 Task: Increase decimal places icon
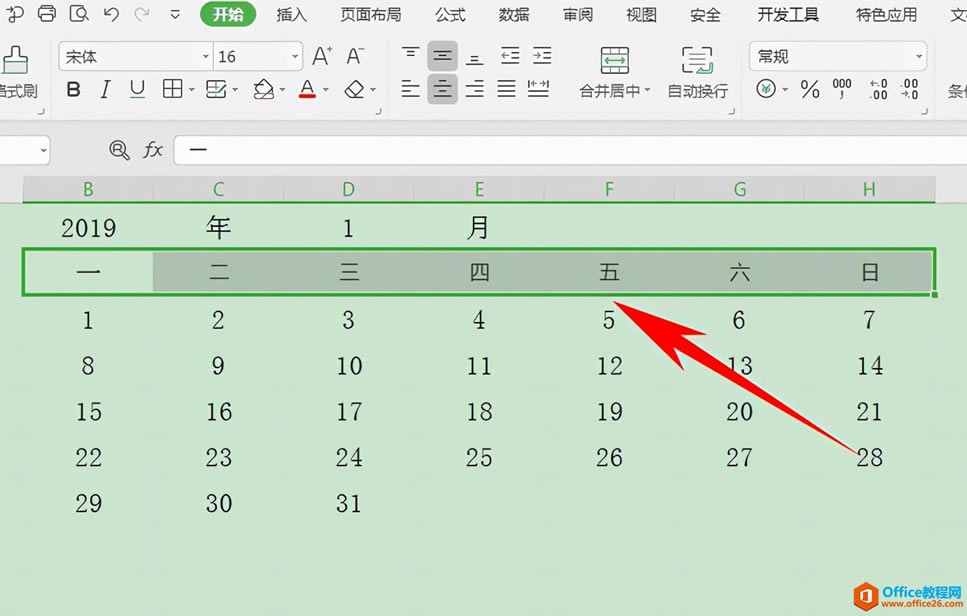pos(879,89)
